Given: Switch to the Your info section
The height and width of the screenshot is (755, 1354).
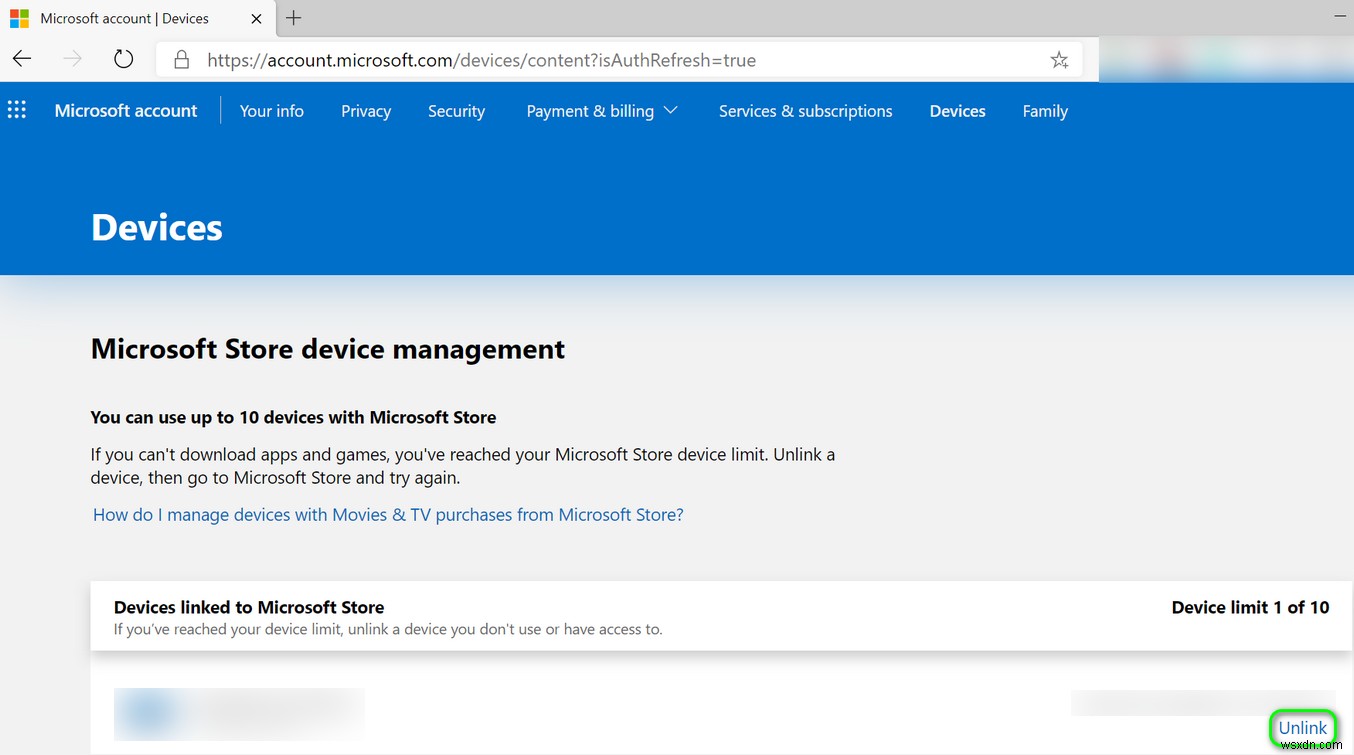Looking at the screenshot, I should (271, 111).
